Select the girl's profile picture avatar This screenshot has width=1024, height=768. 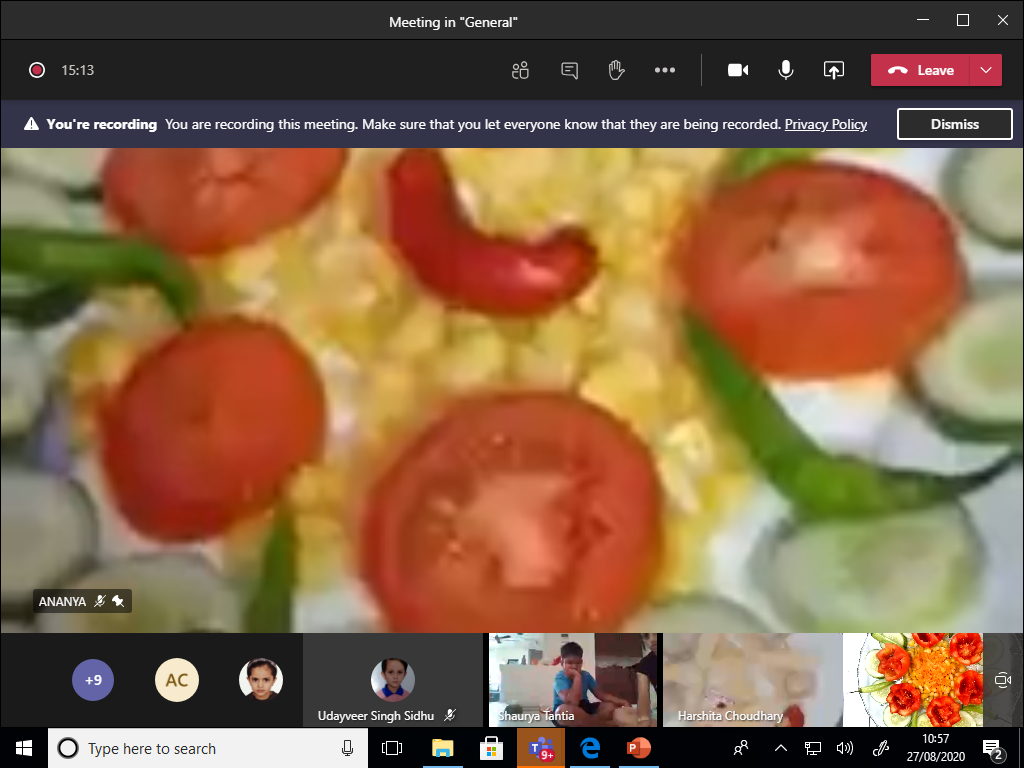click(x=261, y=680)
